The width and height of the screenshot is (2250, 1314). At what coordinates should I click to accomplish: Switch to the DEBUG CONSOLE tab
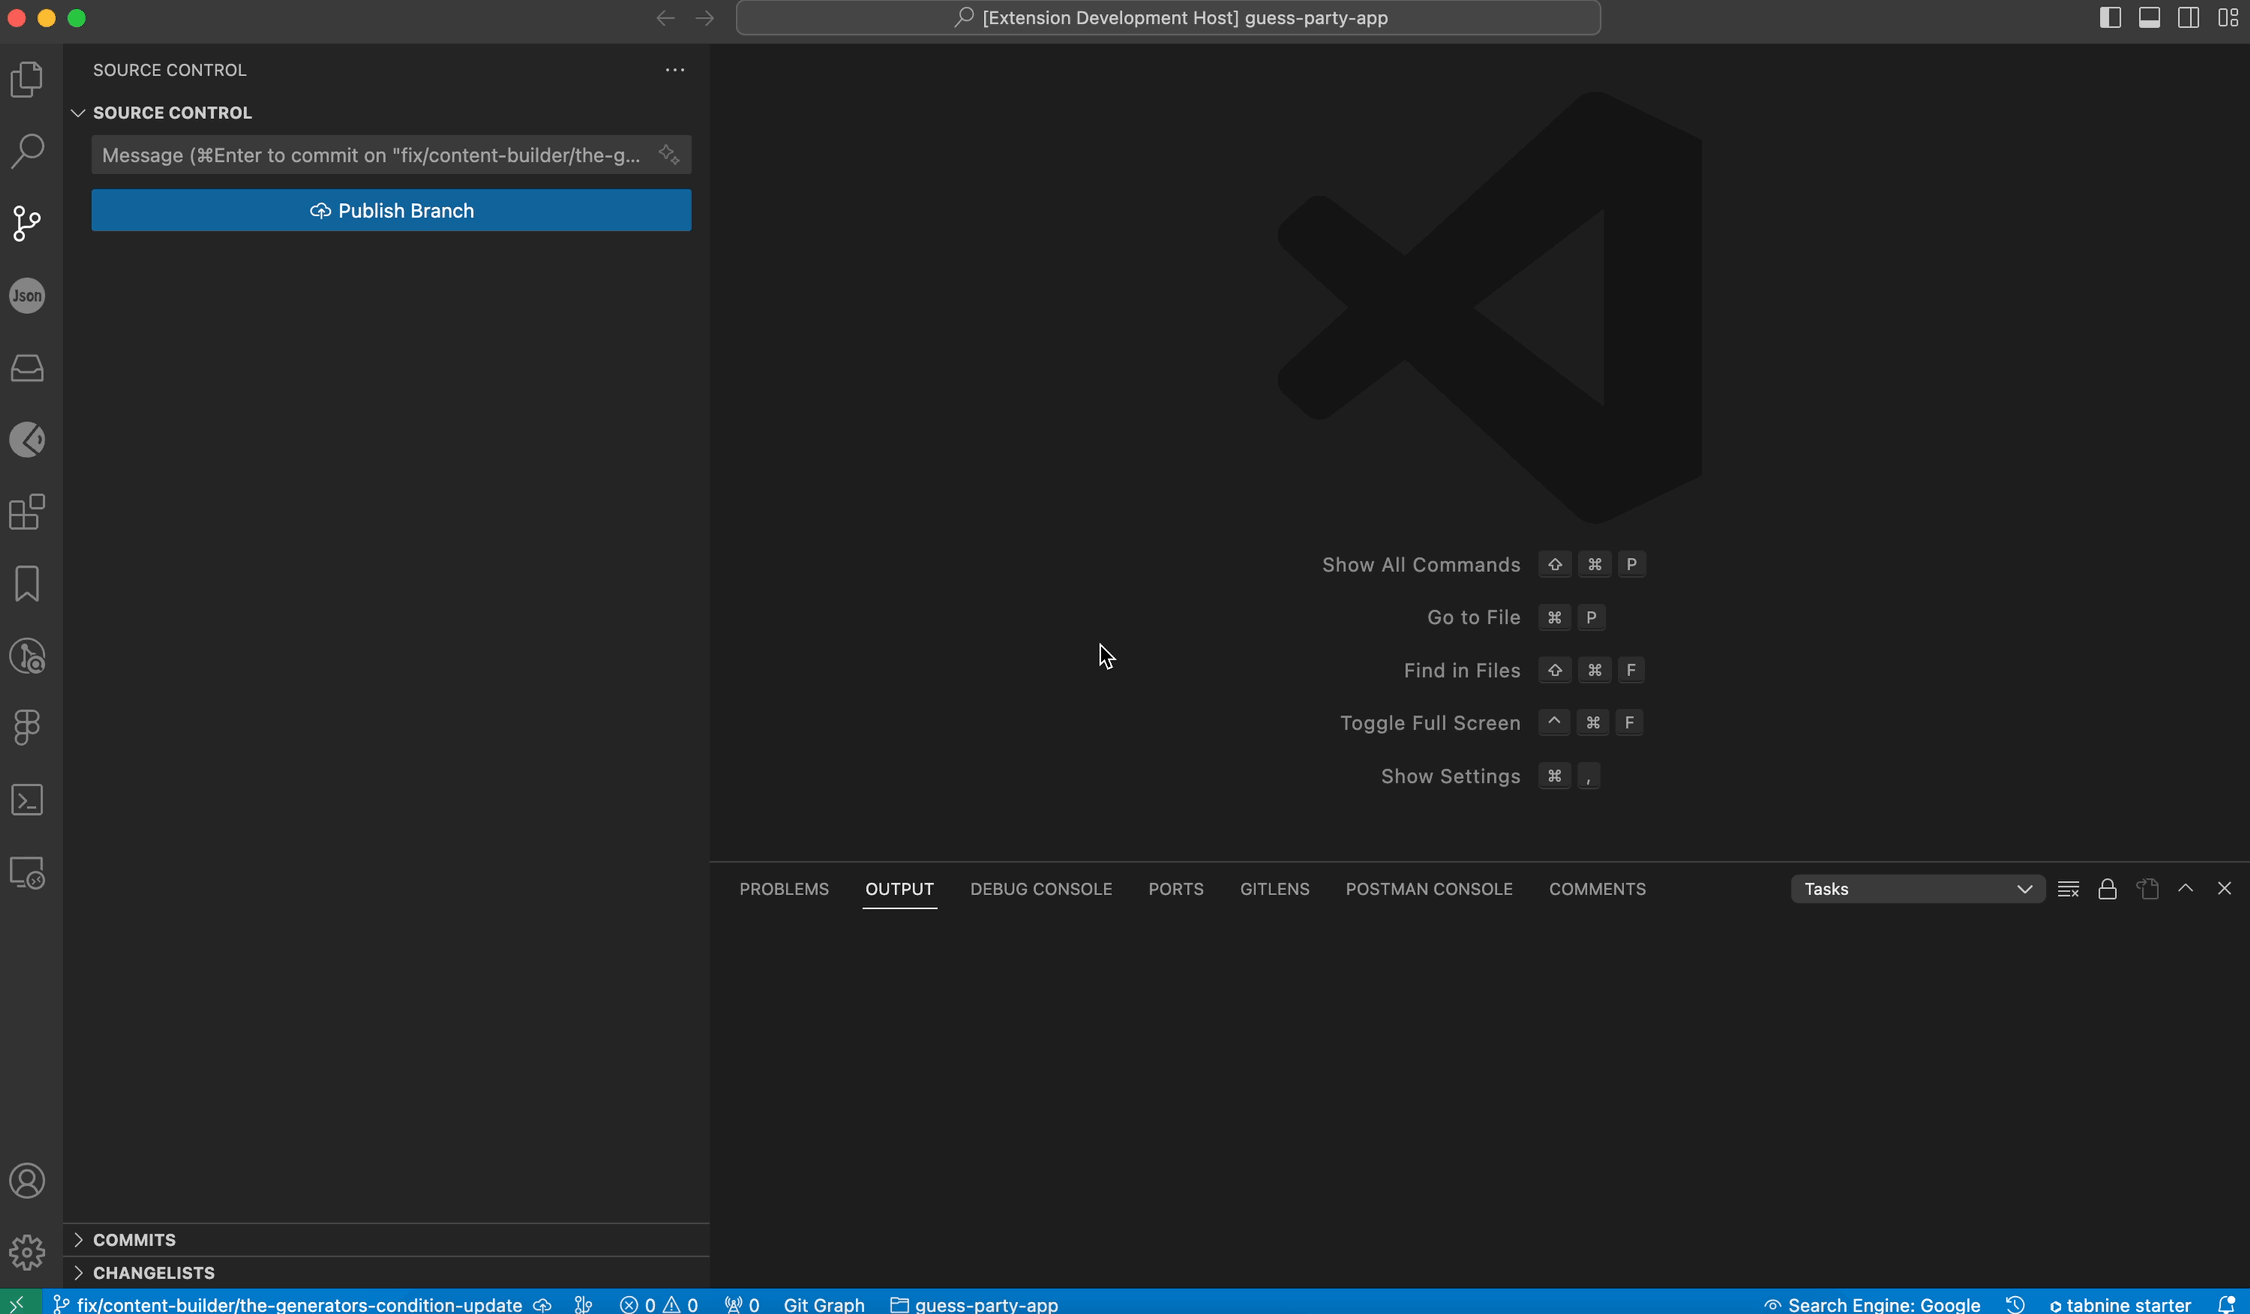[1040, 889]
